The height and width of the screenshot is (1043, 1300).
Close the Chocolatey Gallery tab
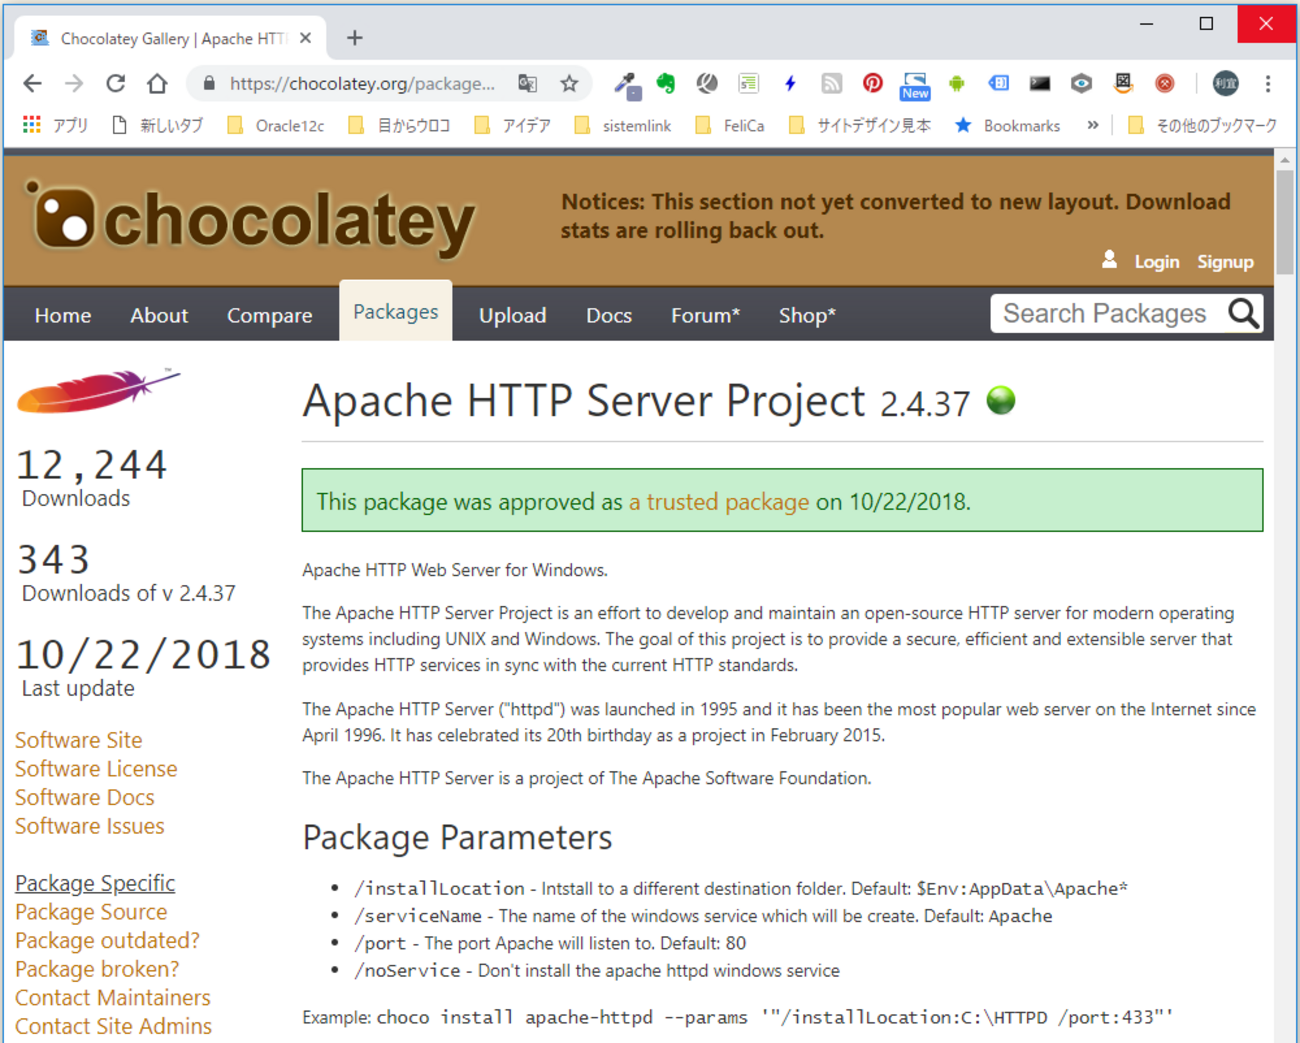pyautogui.click(x=305, y=38)
